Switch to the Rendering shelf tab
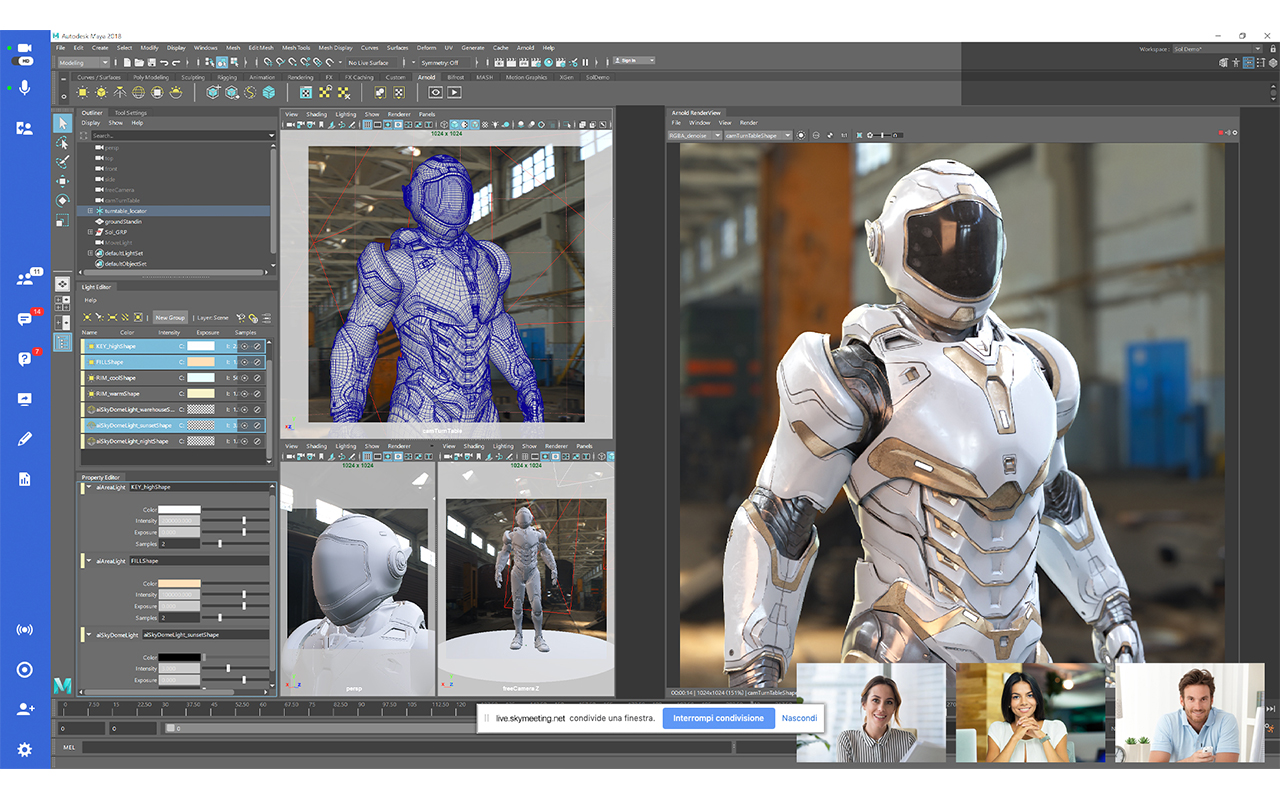 point(300,77)
